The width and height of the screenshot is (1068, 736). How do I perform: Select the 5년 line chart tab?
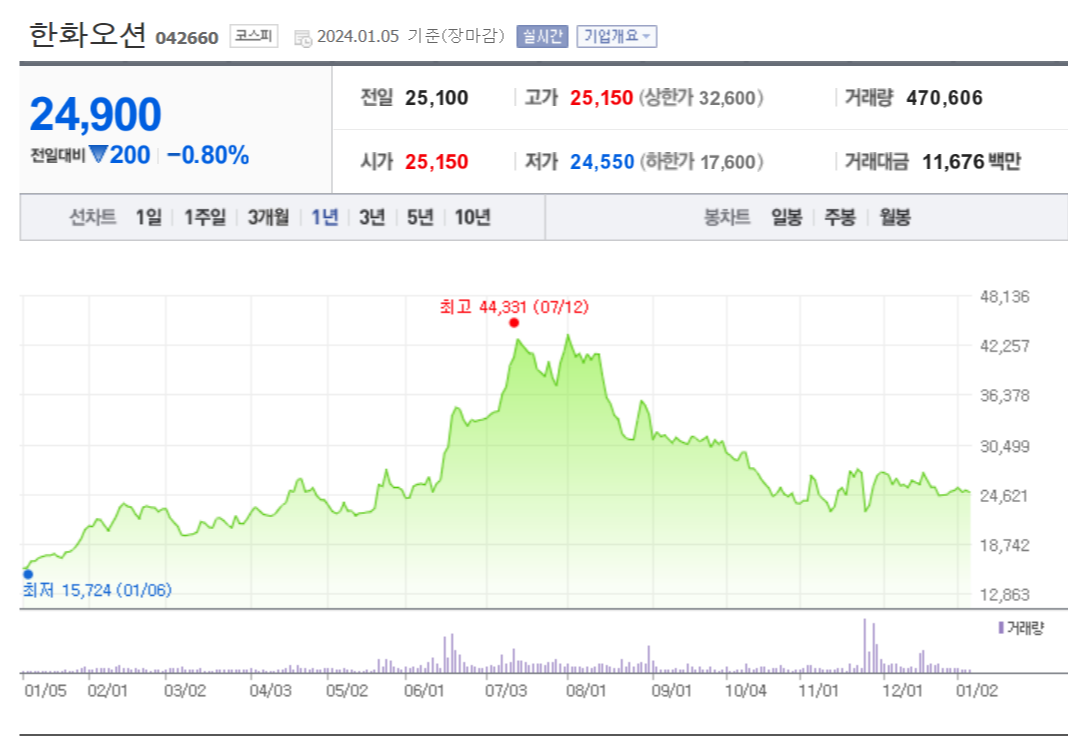pos(420,217)
